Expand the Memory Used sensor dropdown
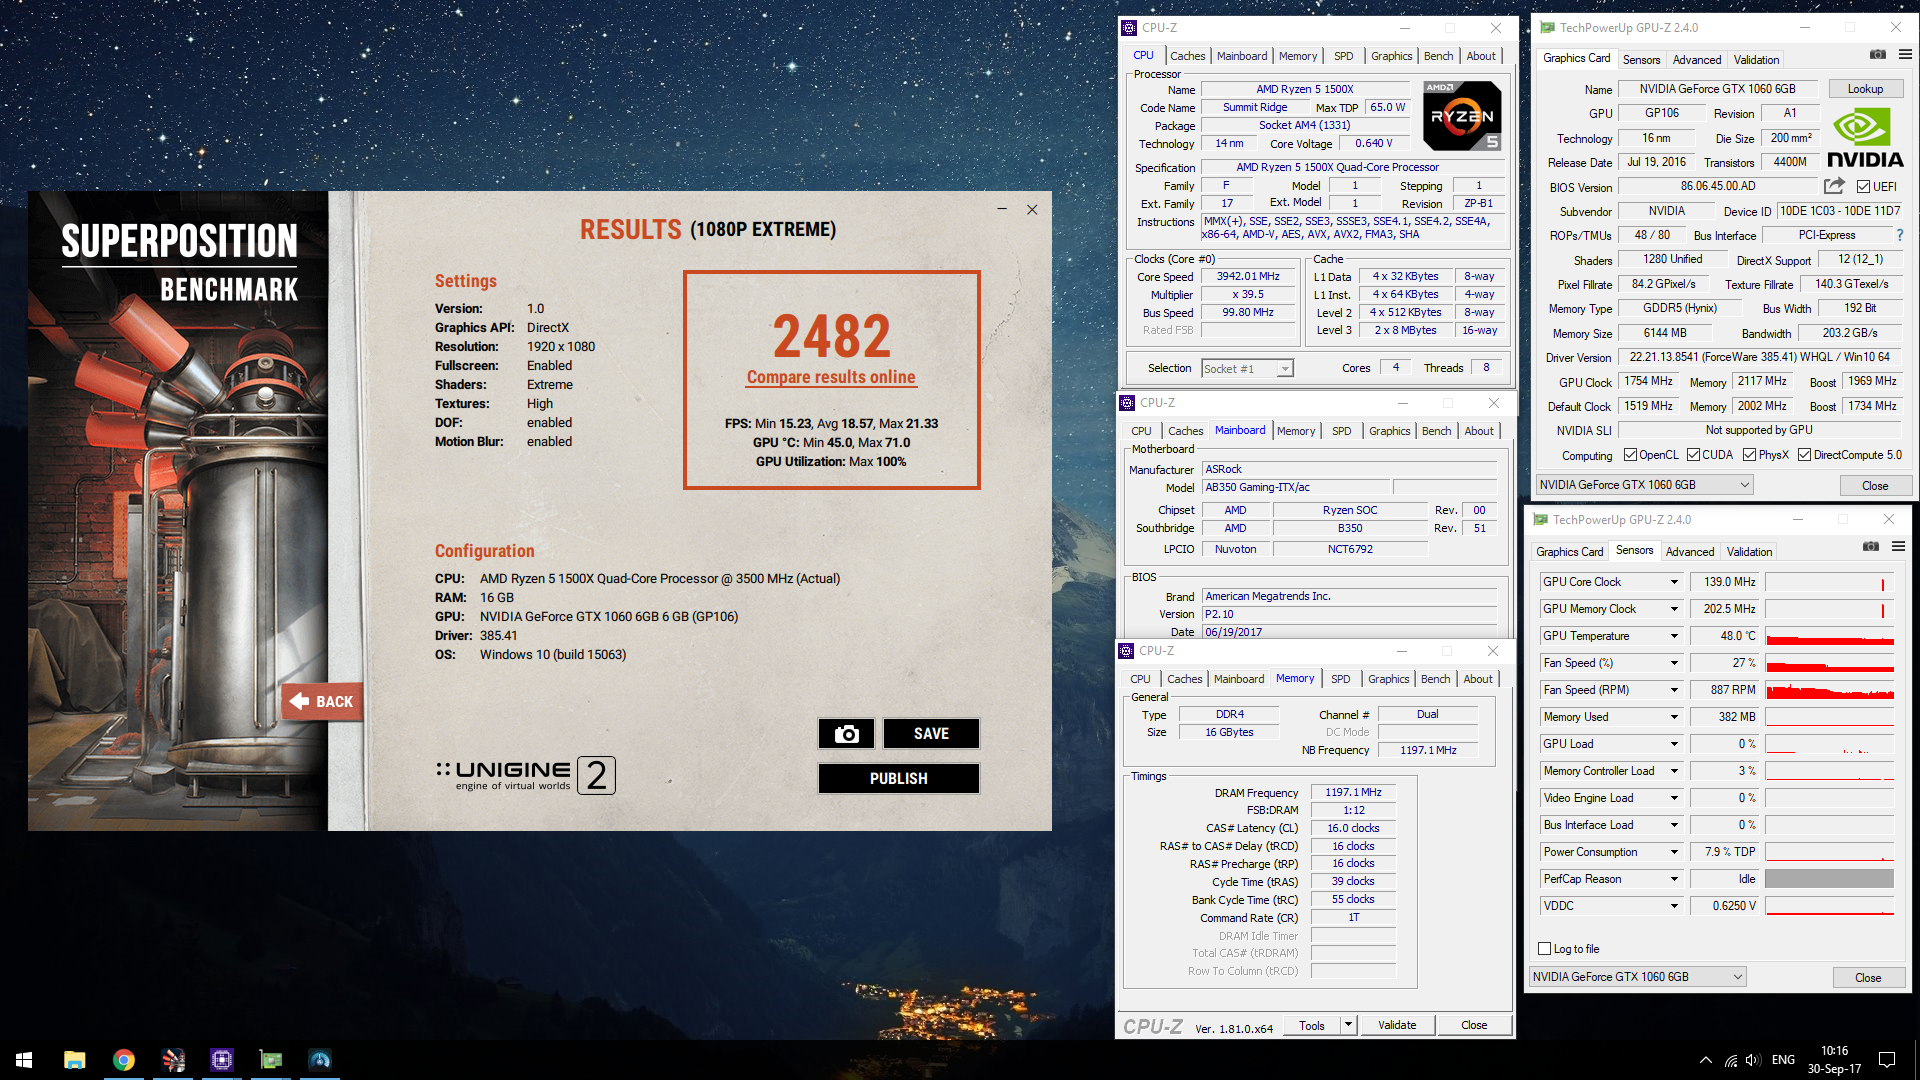This screenshot has width=1920, height=1080. pyautogui.click(x=1674, y=717)
